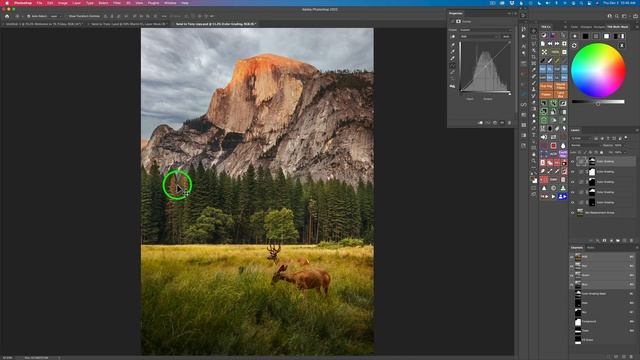Switch to the first document tab
Image resolution: width=640 pixels, height=360 pixels.
coord(44,24)
